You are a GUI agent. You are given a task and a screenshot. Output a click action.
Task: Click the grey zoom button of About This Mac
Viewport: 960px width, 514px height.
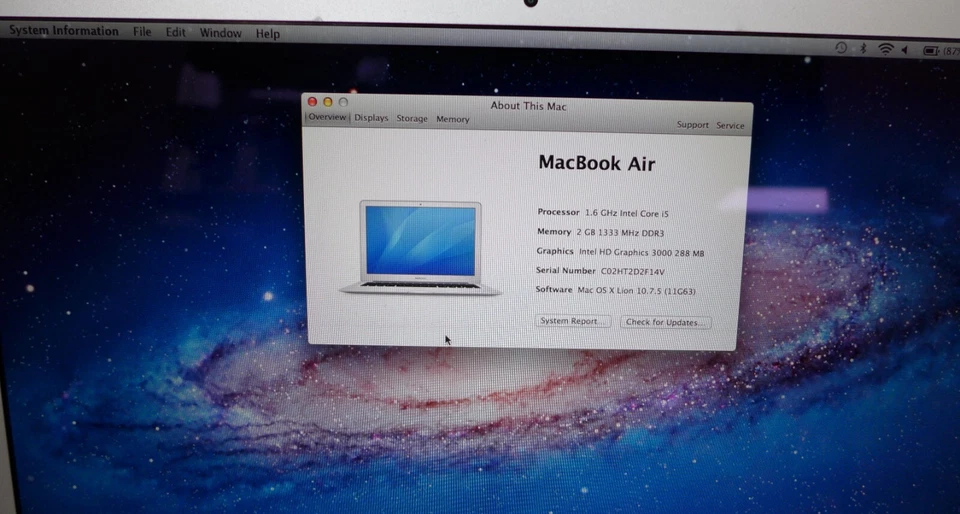click(x=343, y=102)
